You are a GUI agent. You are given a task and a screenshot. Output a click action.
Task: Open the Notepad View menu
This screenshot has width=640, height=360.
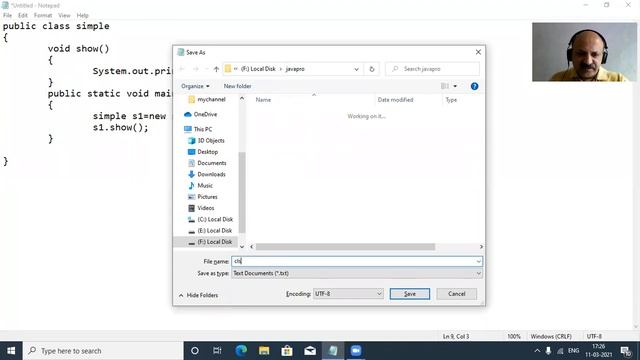[x=64, y=15]
